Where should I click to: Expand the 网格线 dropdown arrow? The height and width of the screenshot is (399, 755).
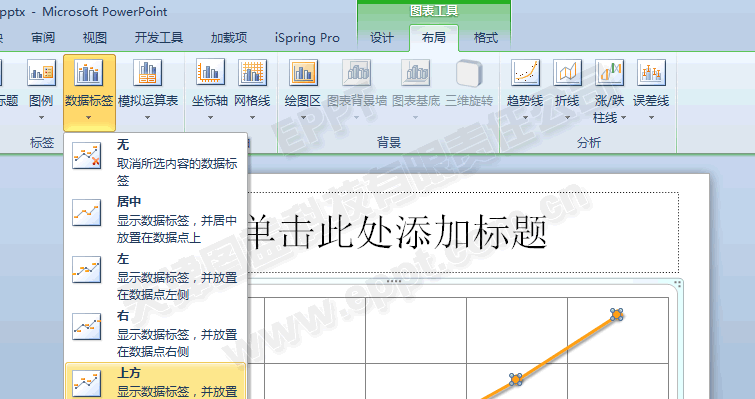click(x=252, y=117)
